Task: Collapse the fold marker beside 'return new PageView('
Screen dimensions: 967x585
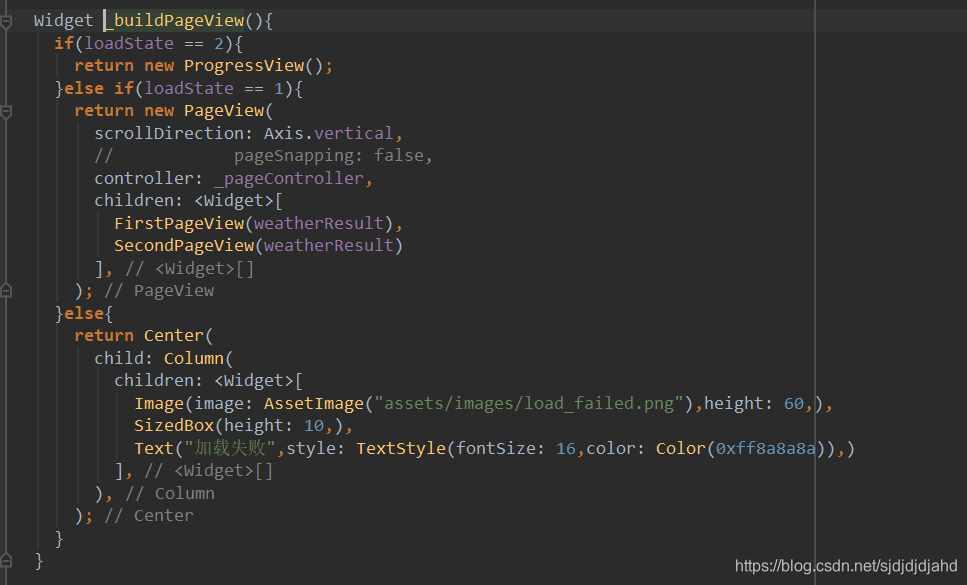Action: tap(6, 112)
